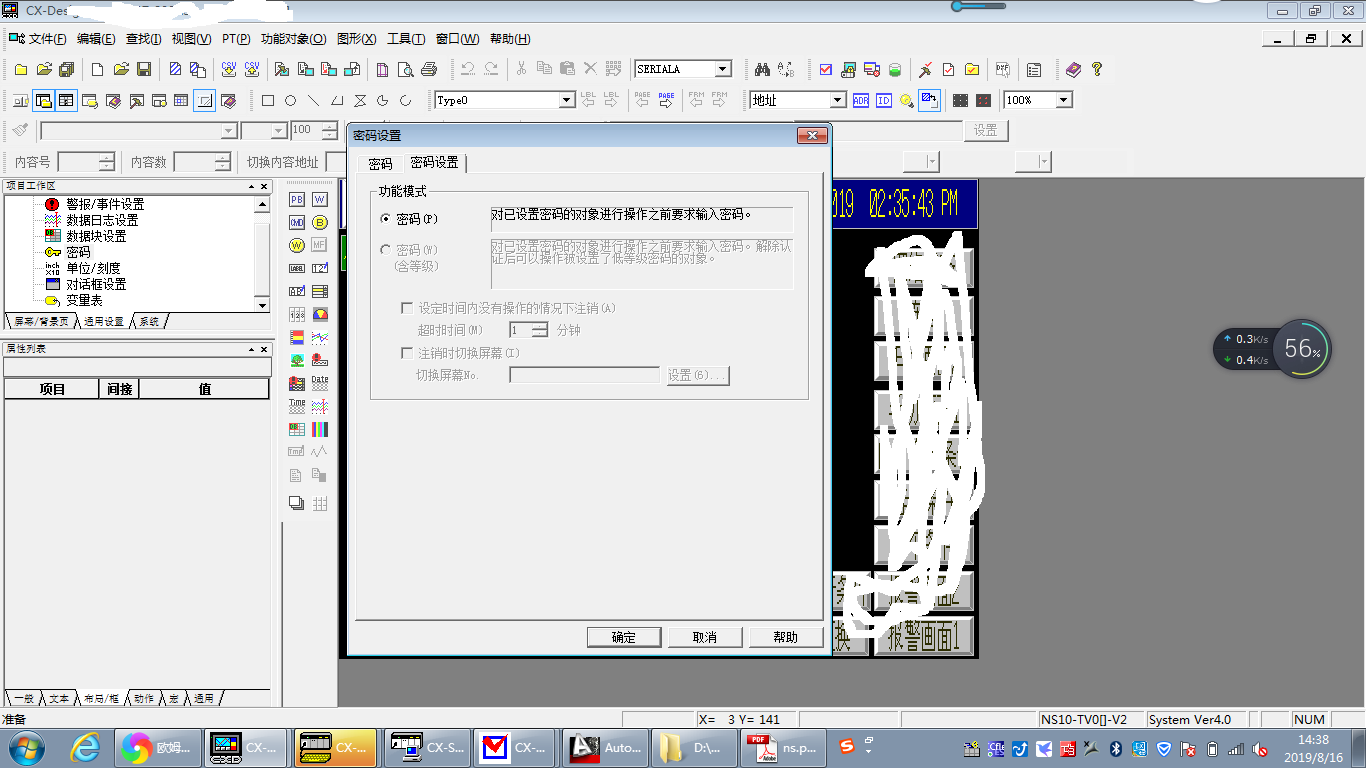The height and width of the screenshot is (768, 1366).
Task: Open the 100% zoom level dropdown
Action: coord(1064,100)
